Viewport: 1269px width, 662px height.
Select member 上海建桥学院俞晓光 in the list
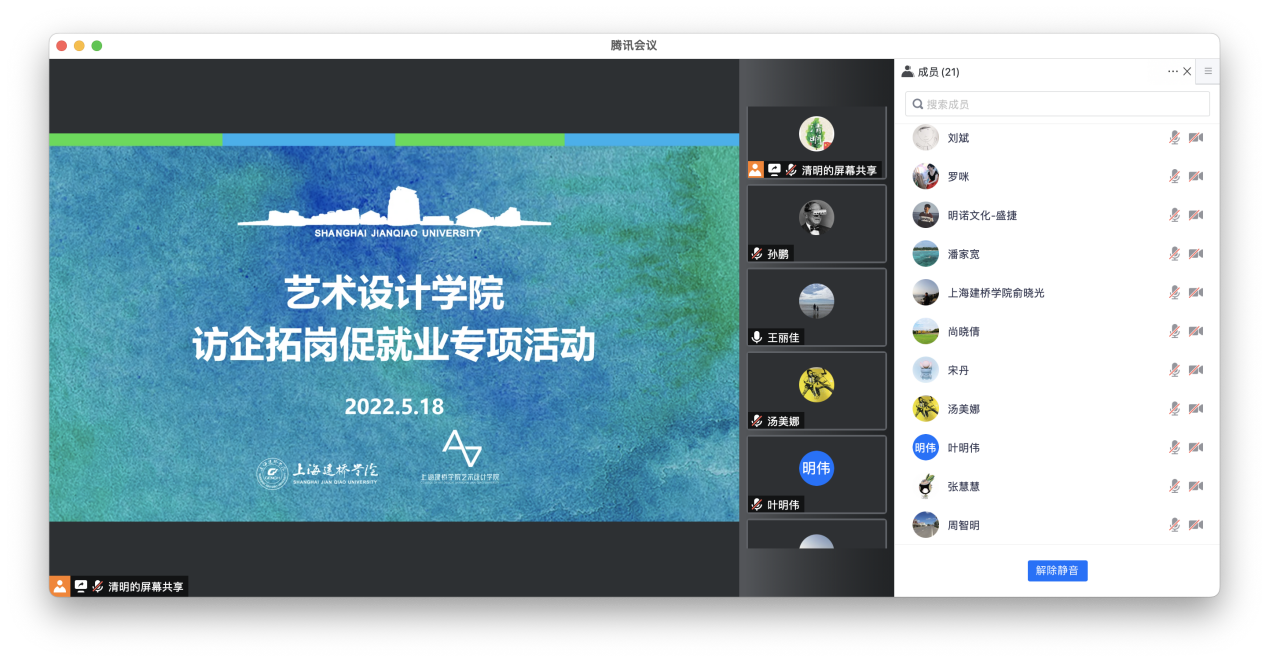[995, 293]
